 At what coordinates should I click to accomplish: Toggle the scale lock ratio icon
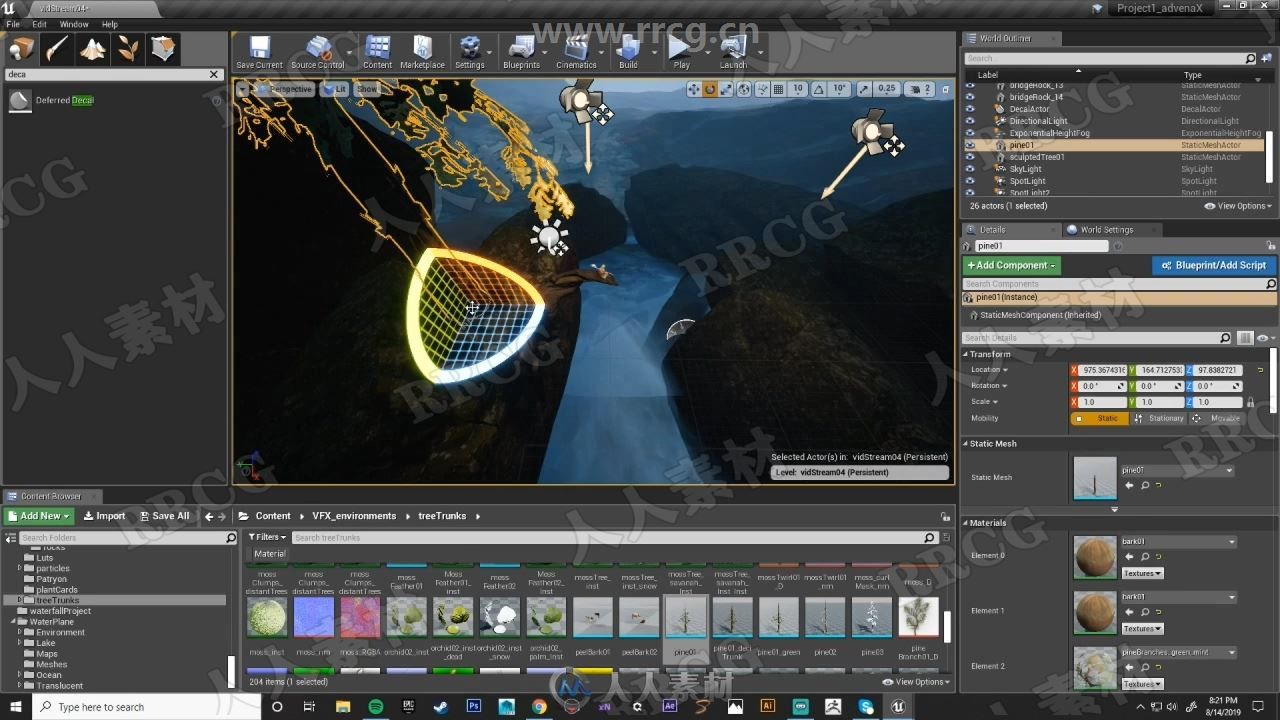tap(1250, 402)
